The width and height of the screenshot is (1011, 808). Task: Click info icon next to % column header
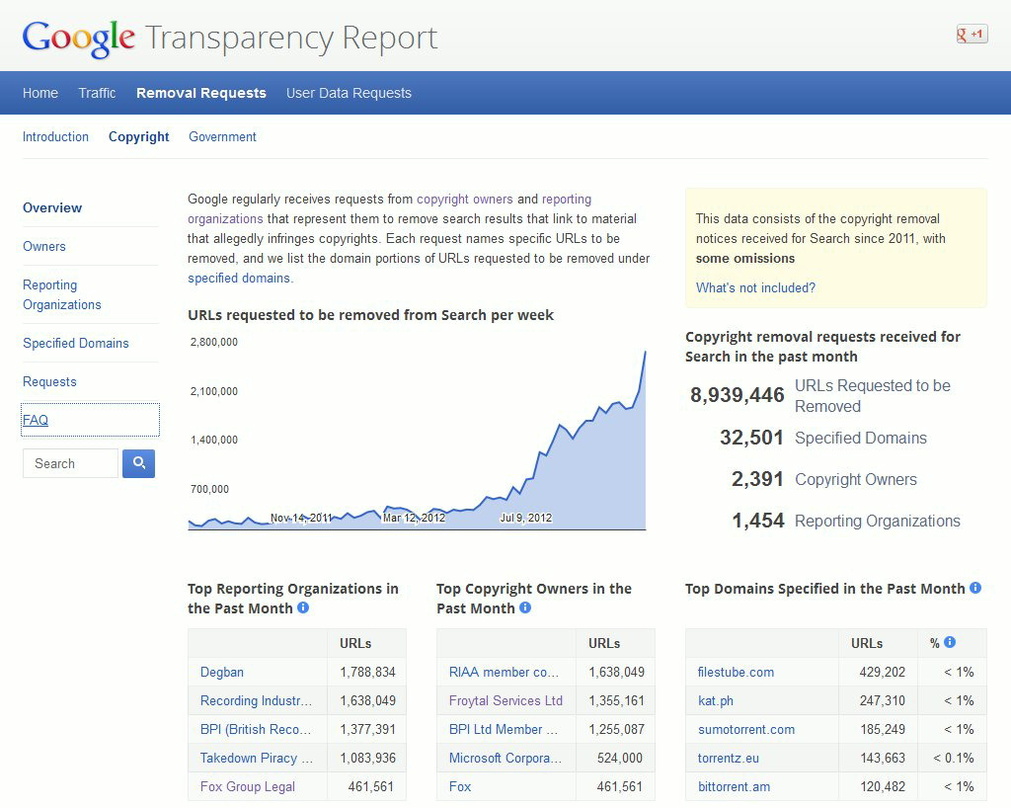tap(950, 642)
